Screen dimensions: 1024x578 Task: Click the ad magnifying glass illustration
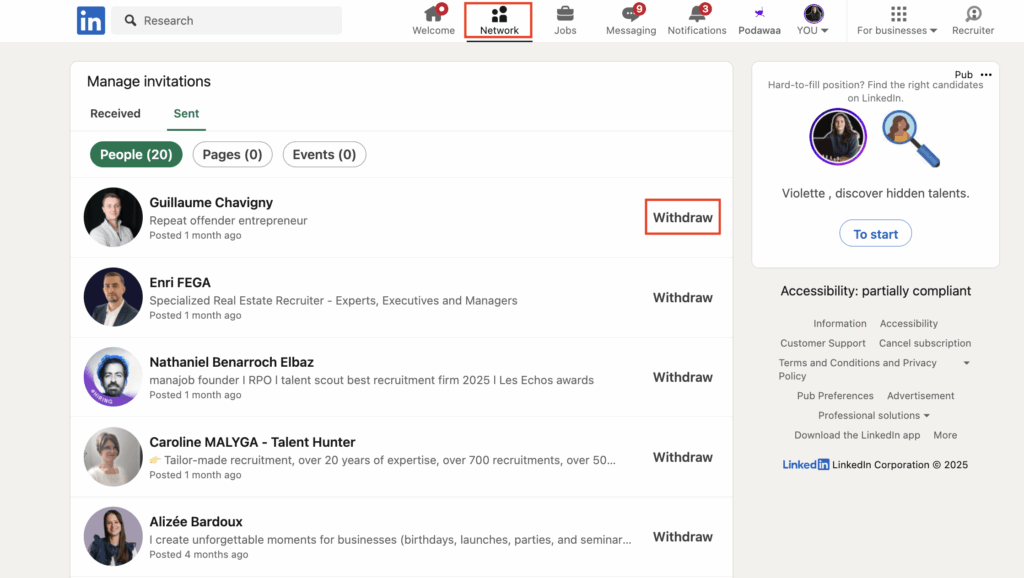[x=911, y=138]
